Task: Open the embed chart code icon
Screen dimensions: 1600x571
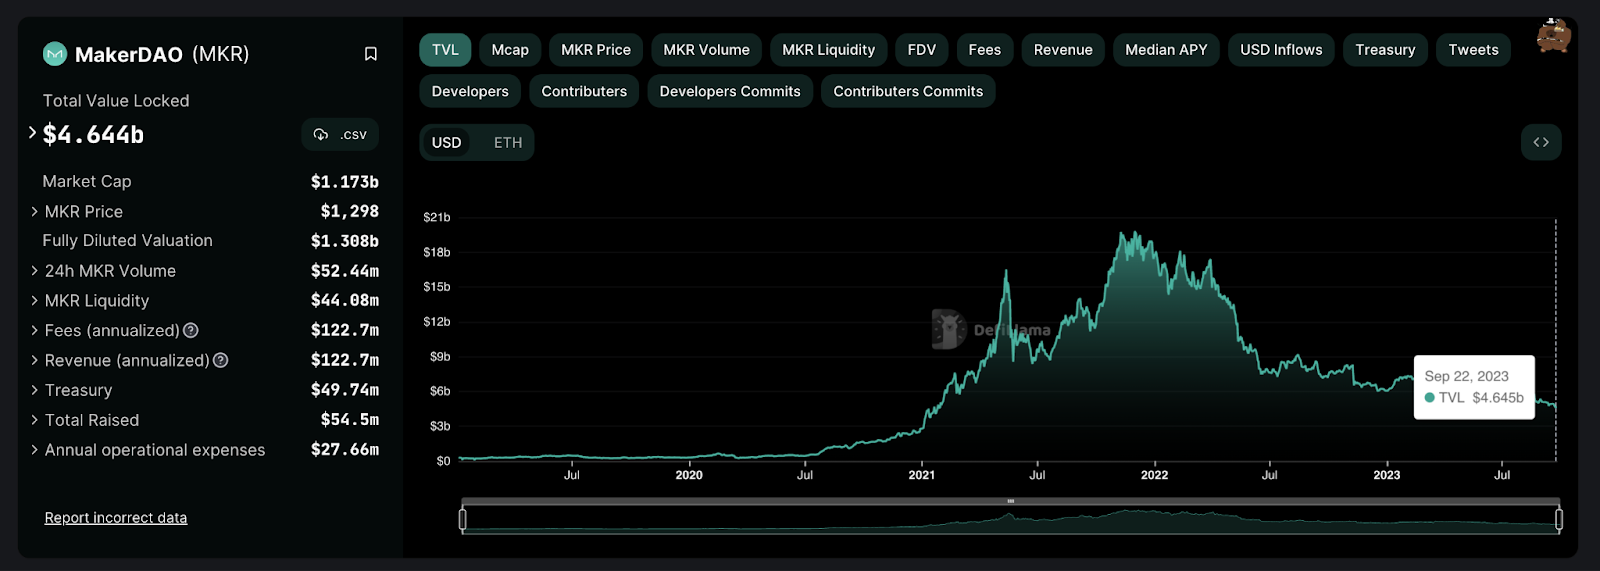Action: point(1541,142)
